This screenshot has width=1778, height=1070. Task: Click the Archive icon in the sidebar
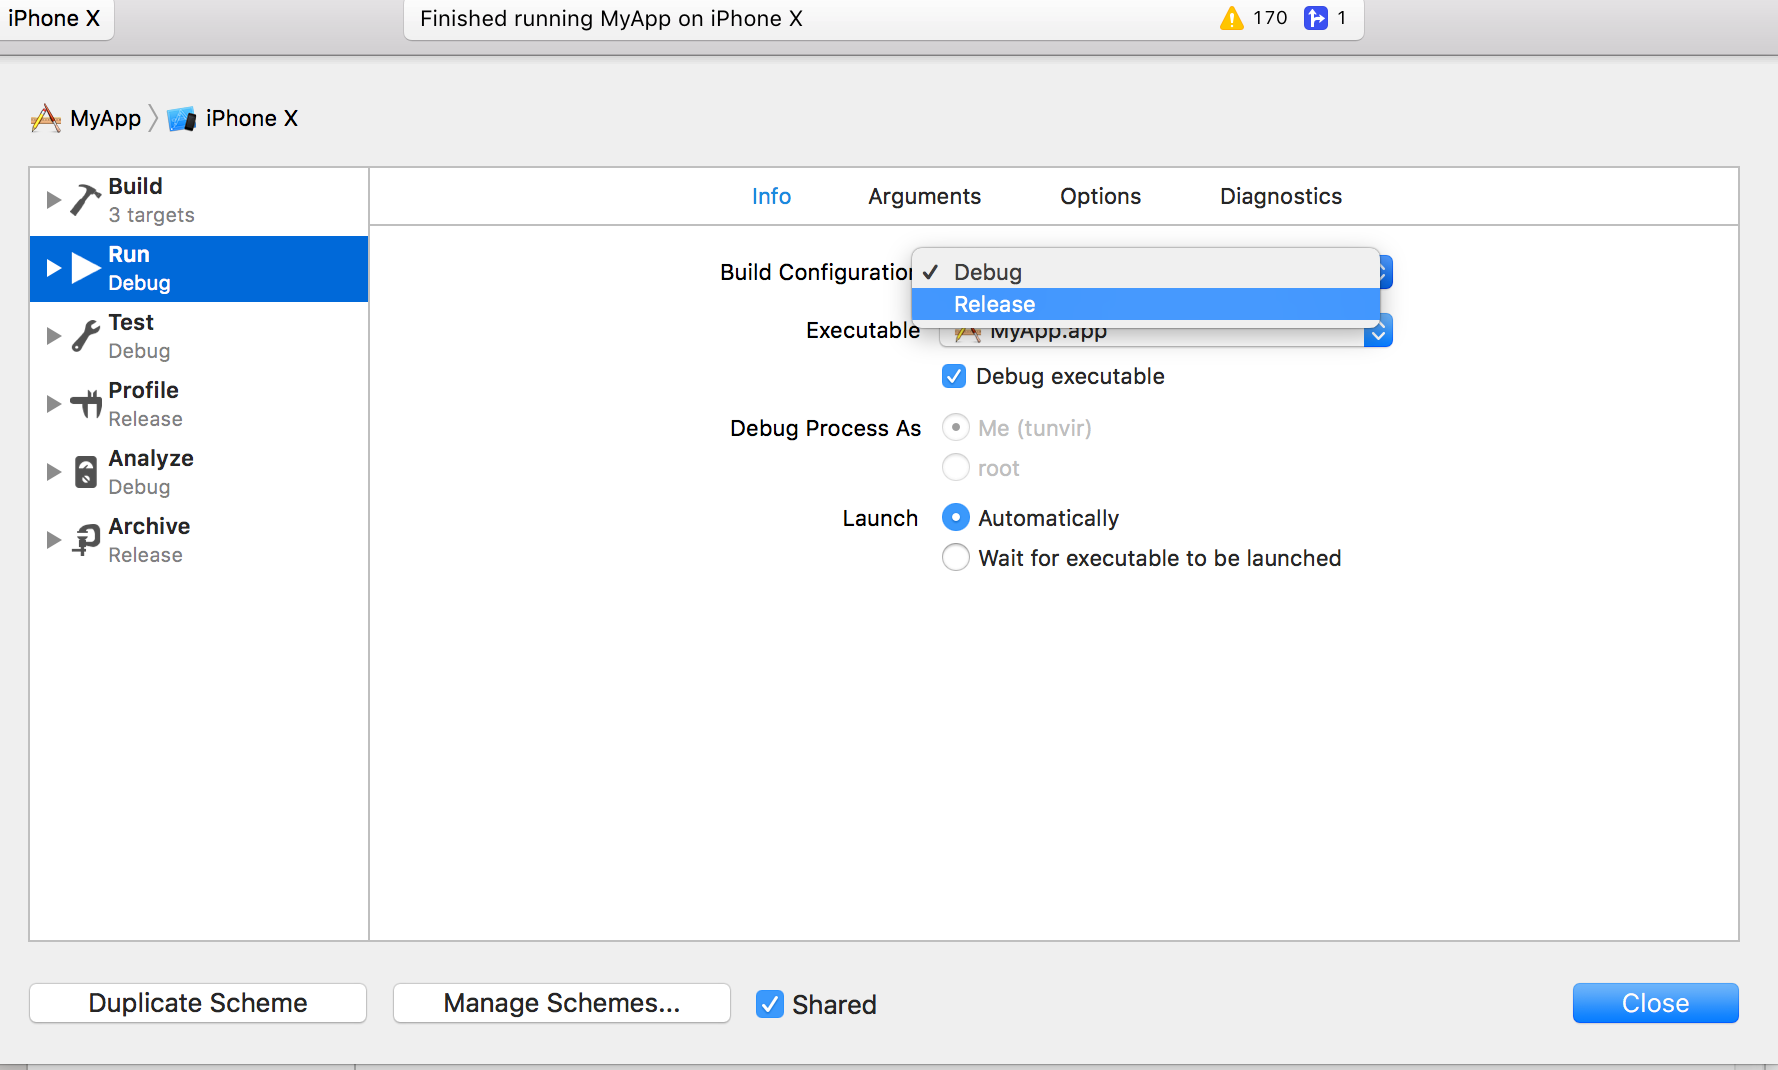[86, 540]
